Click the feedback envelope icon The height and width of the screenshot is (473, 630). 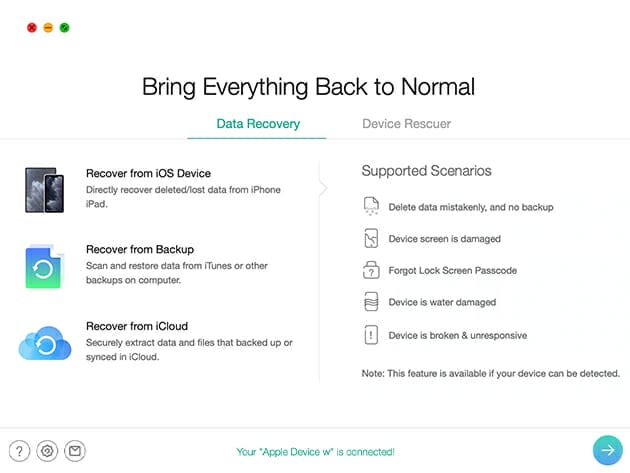tap(75, 451)
